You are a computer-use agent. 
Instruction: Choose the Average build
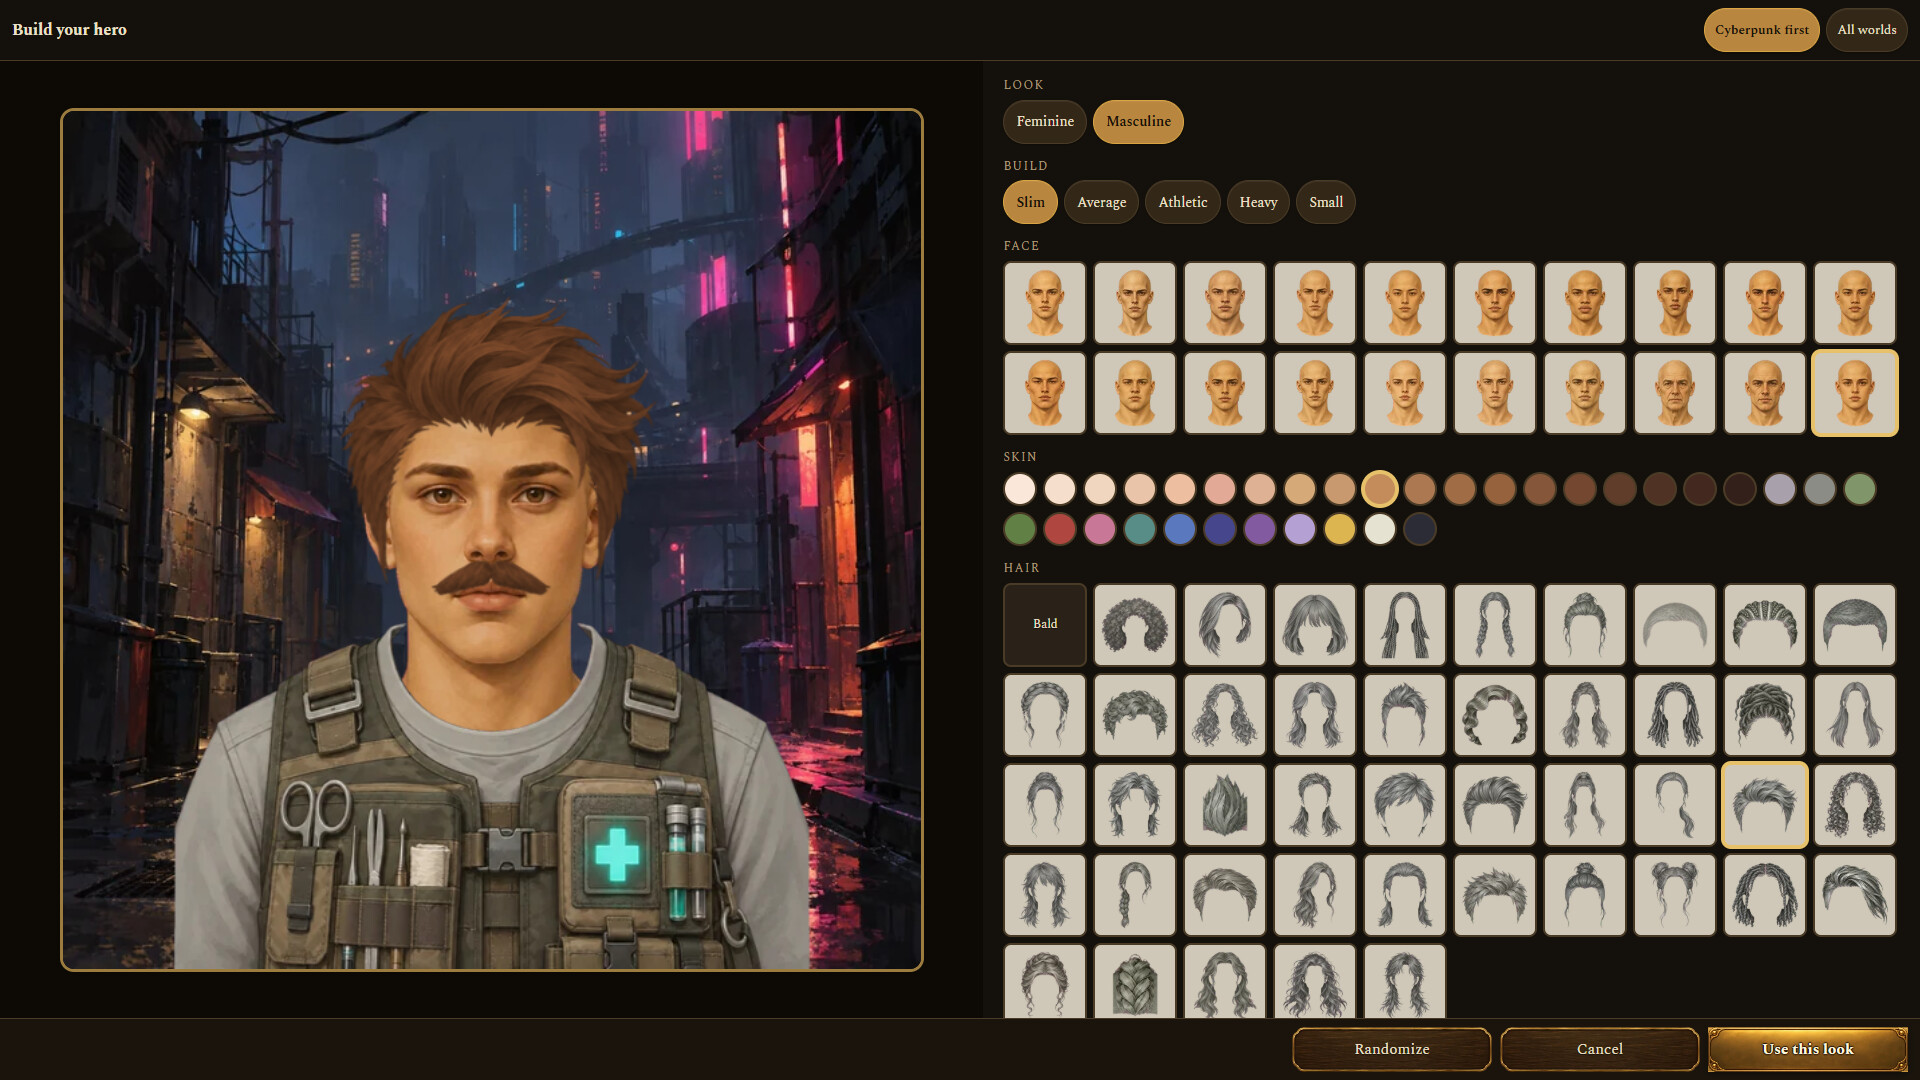[x=1101, y=202]
